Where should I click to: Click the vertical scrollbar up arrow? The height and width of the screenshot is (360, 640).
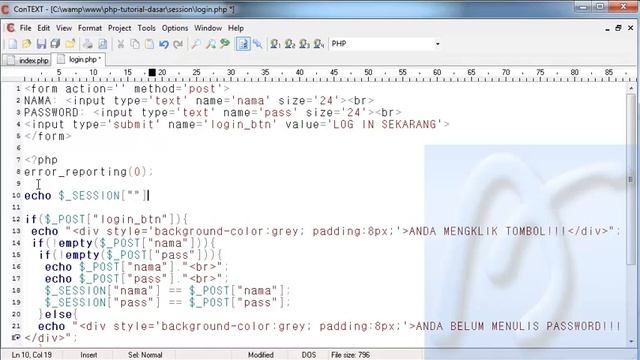pyautogui.click(x=631, y=88)
